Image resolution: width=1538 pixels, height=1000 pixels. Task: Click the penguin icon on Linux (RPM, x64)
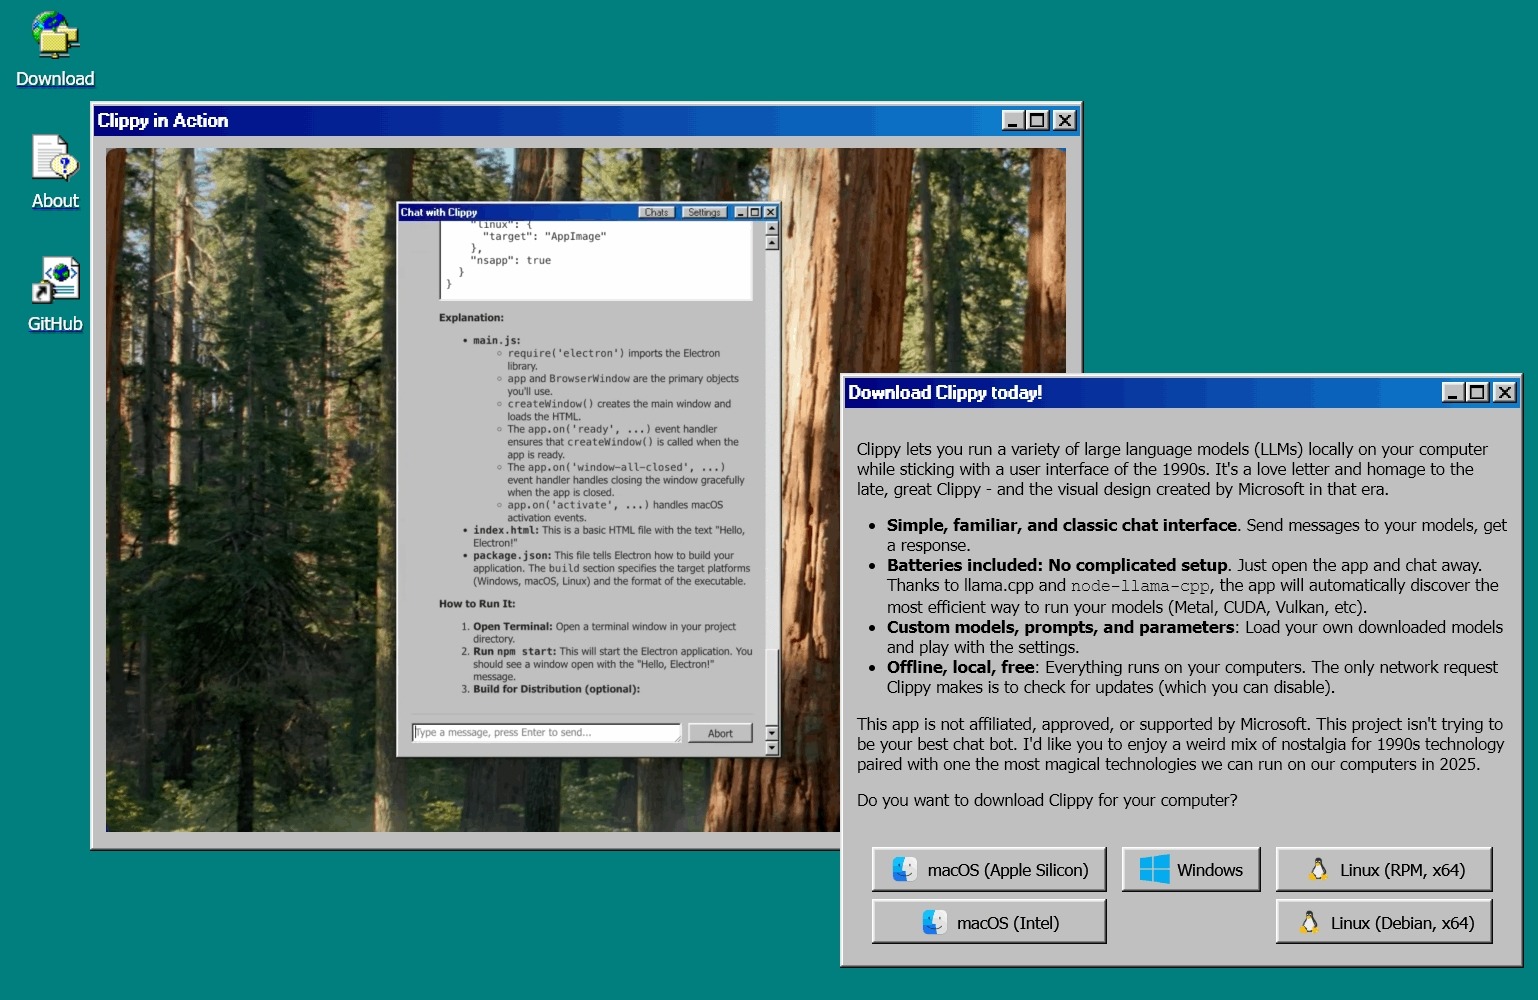(1318, 869)
